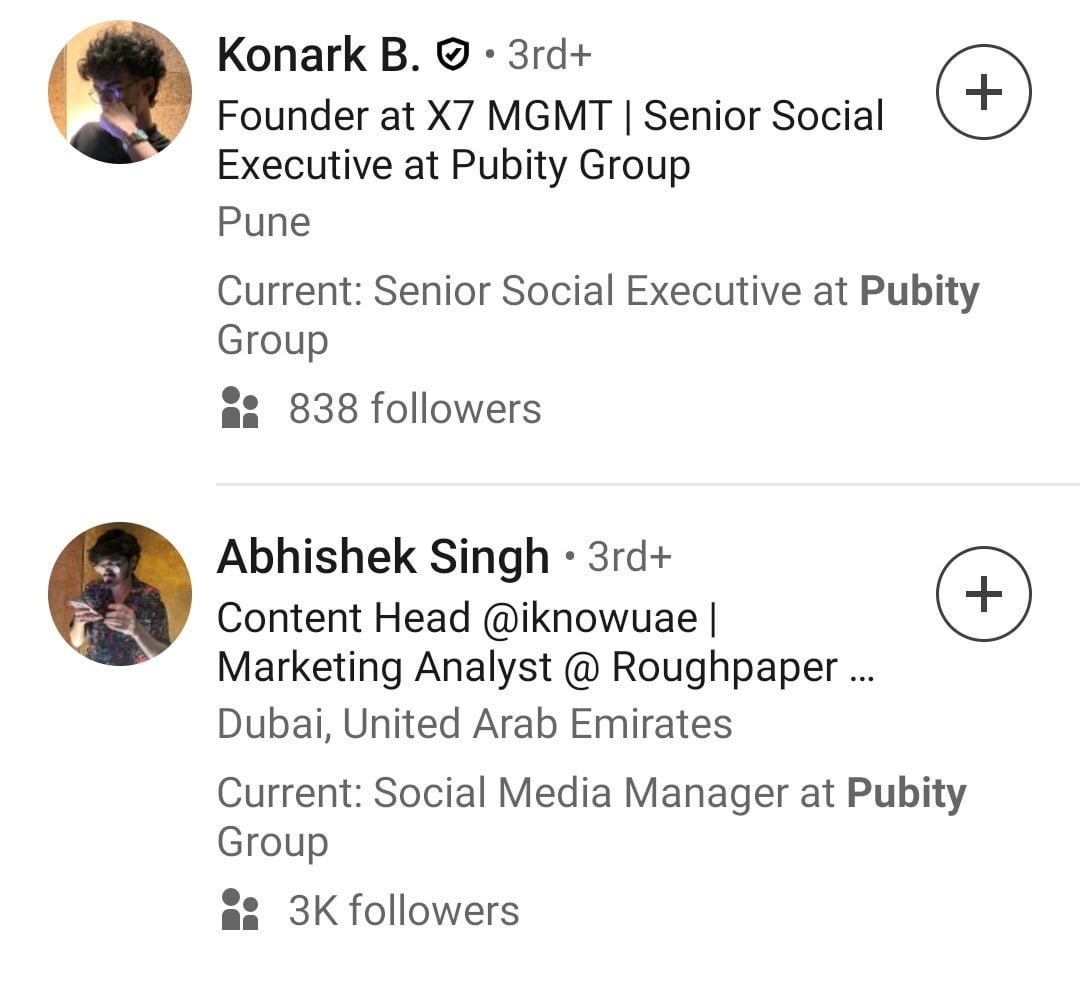Click the 3rd+ label next to Abhishek Singh

click(x=629, y=557)
